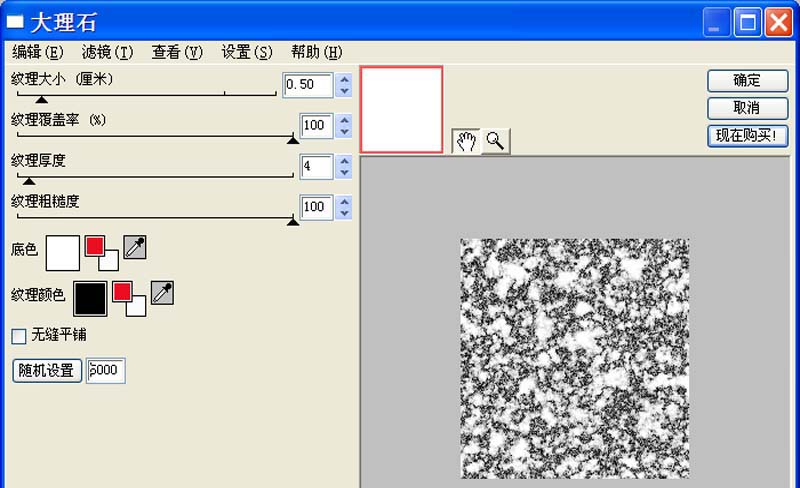The width and height of the screenshot is (800, 488).
Task: Open the 设置(S) menu
Action: 246,52
